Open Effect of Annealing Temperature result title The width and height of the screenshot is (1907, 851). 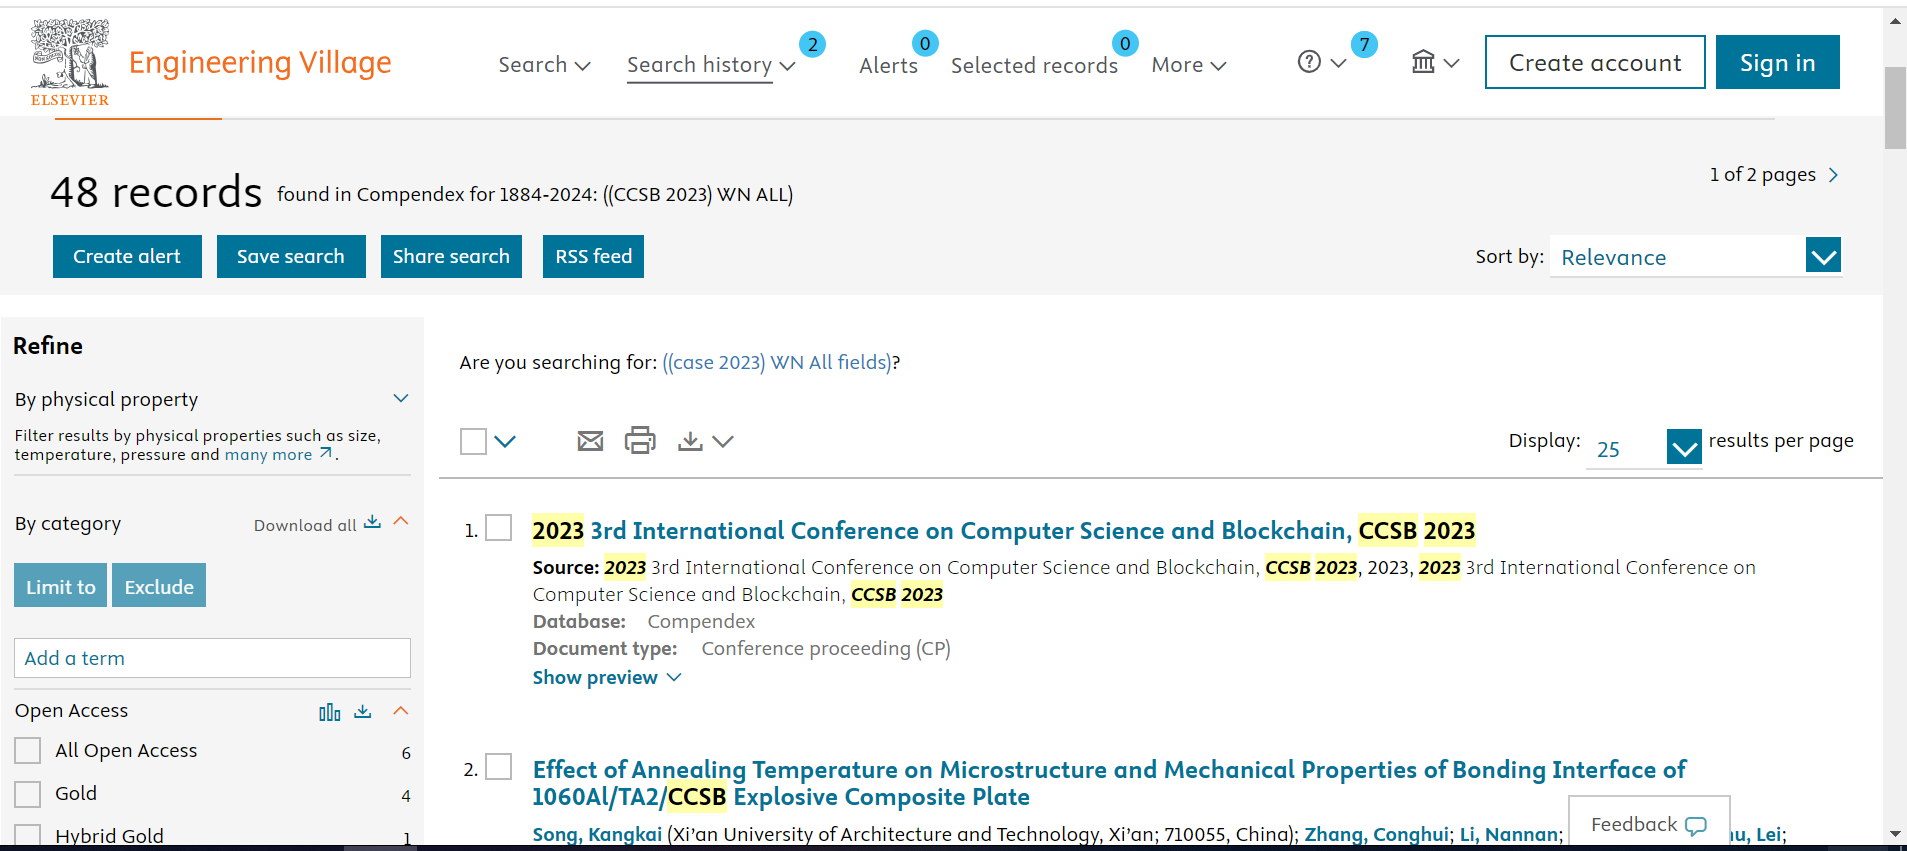1109,783
